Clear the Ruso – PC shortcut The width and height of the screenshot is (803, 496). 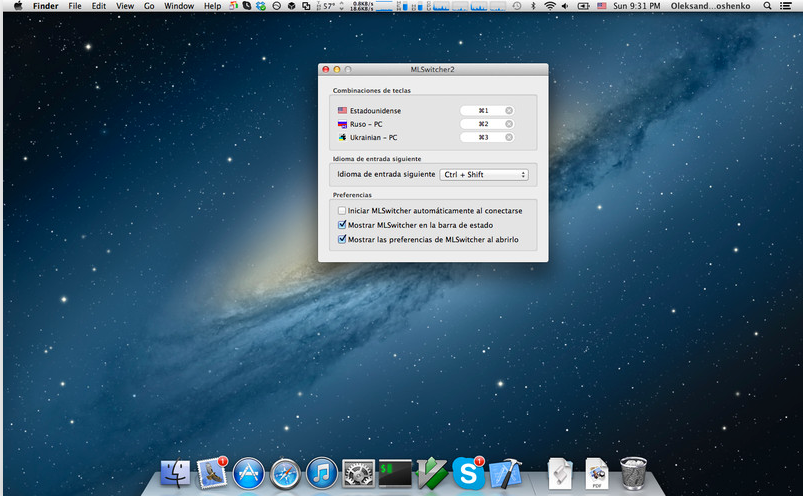coord(509,124)
